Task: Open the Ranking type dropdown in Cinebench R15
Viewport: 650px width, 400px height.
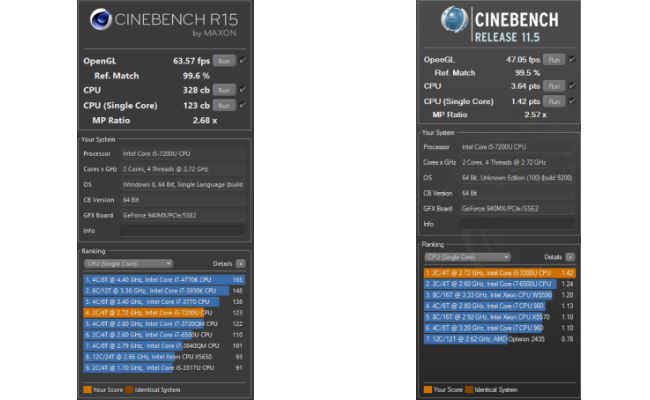Action: tap(129, 264)
